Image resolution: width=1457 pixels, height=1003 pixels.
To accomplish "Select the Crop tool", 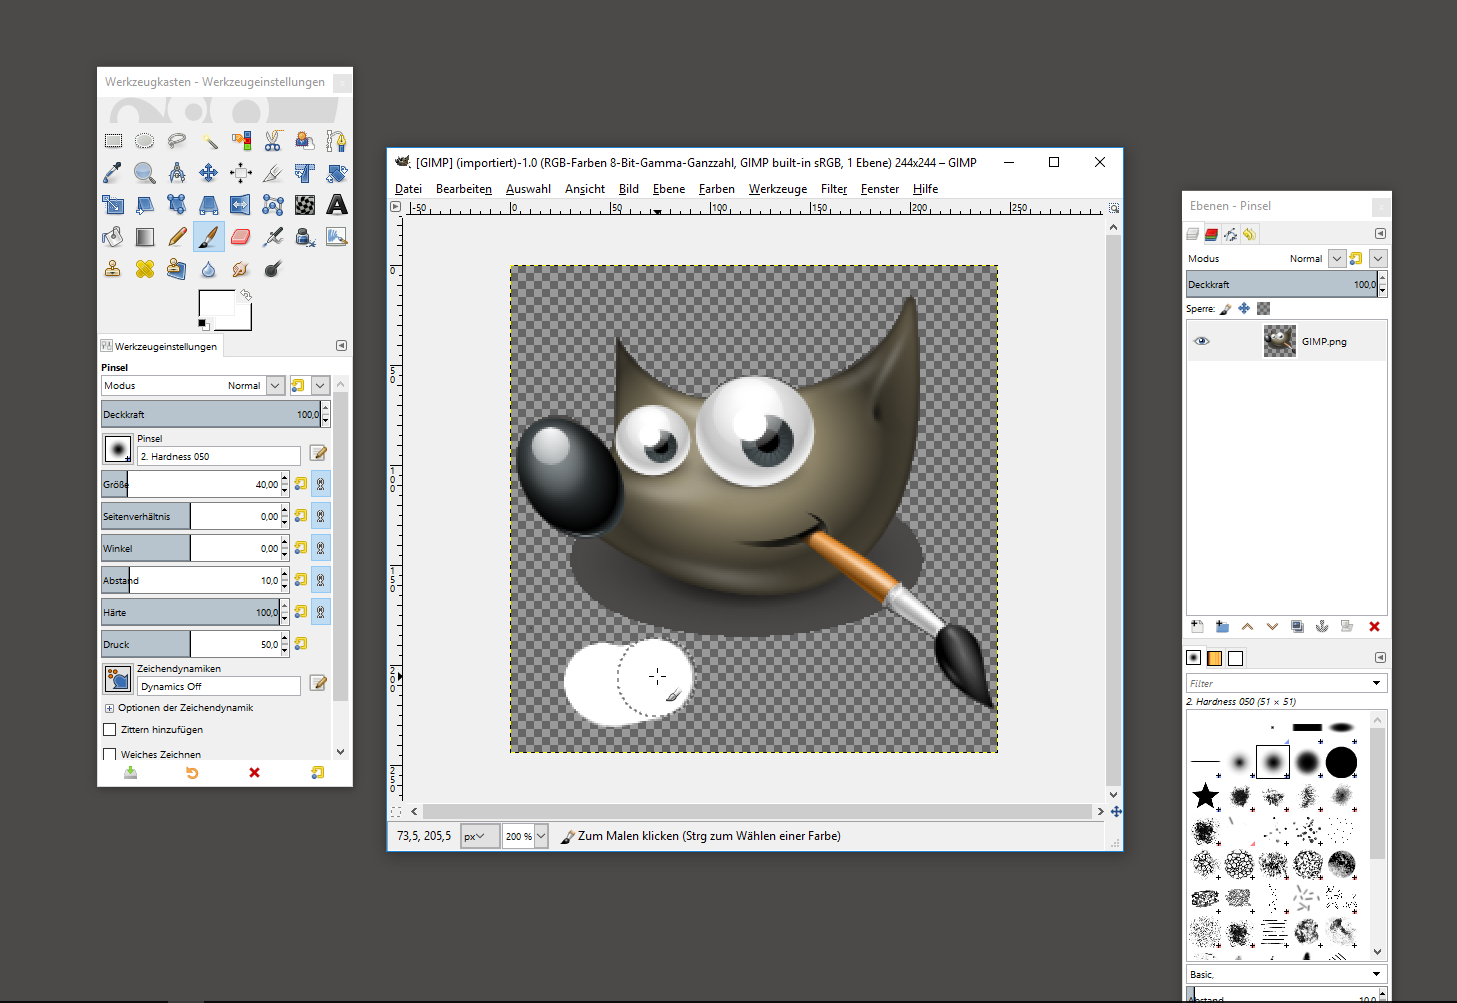I will coord(273,173).
